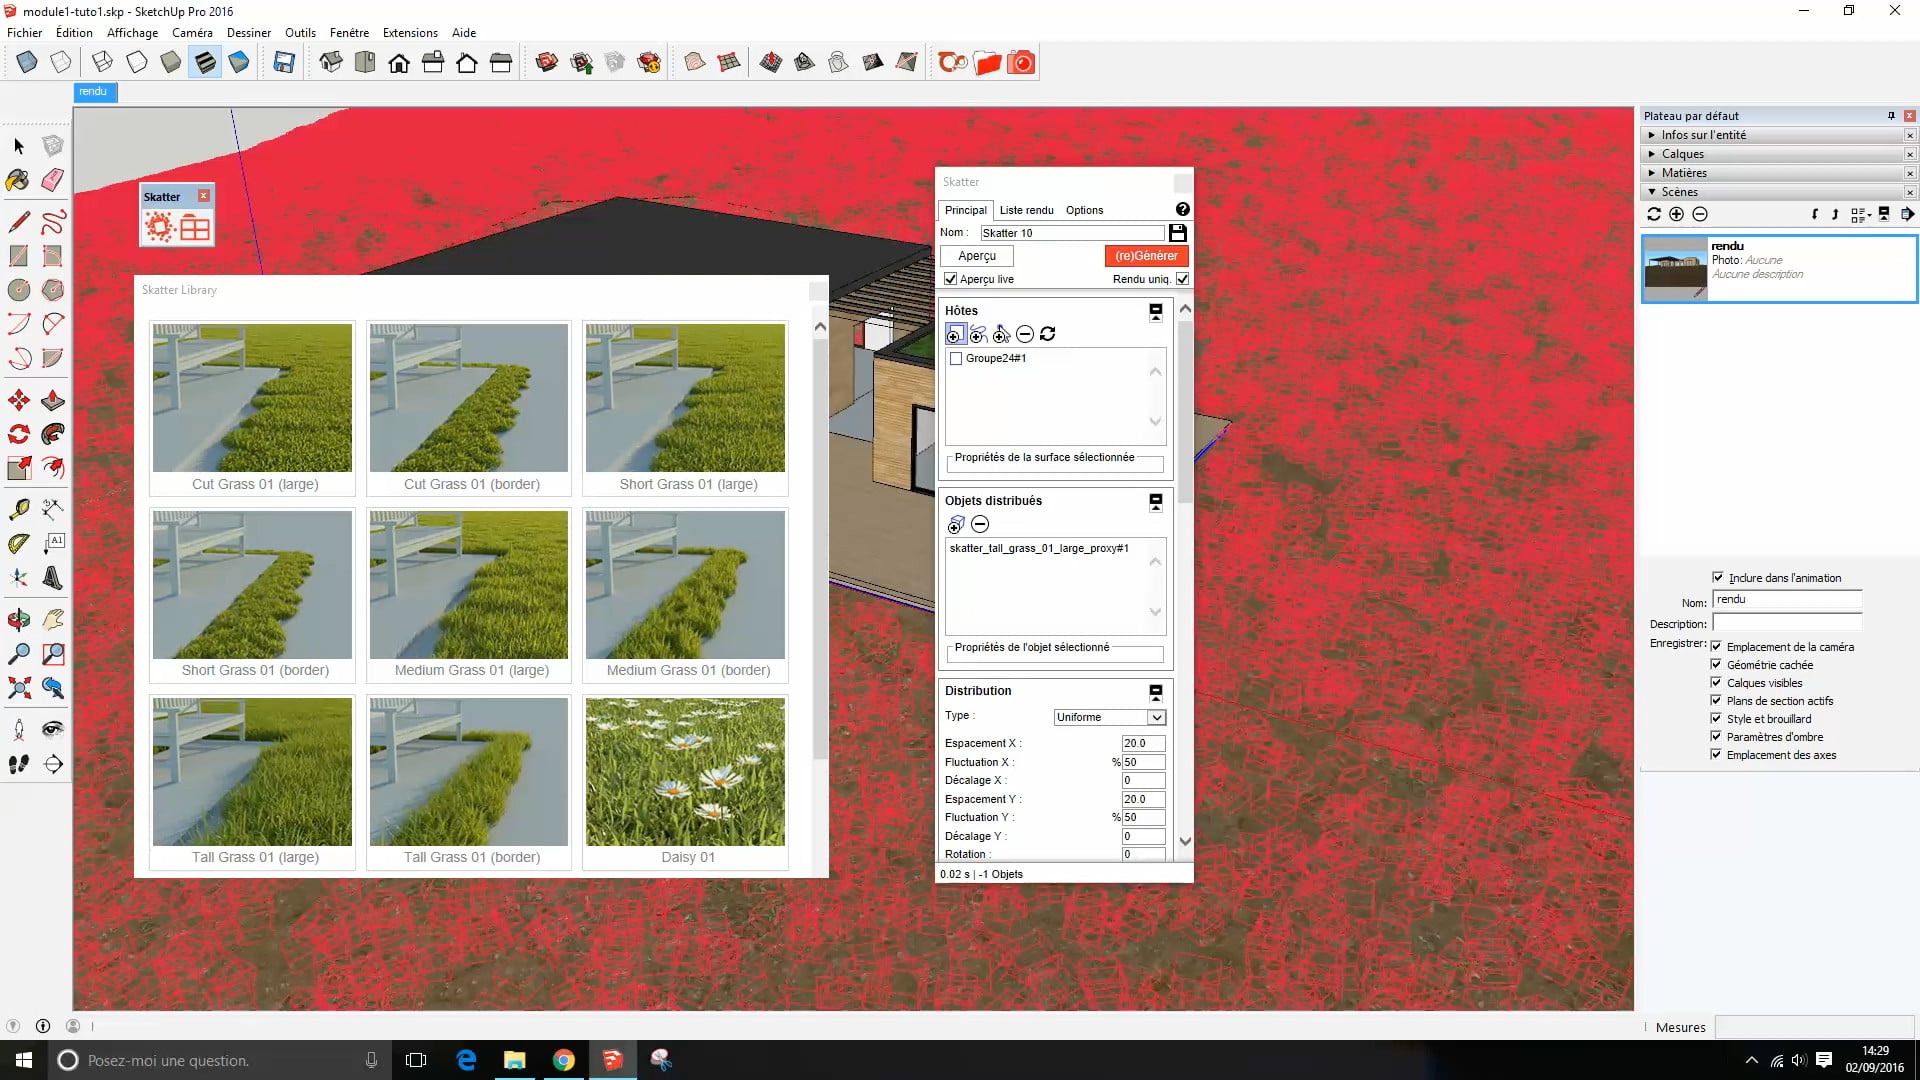The height and width of the screenshot is (1080, 1920).
Task: Toggle the Aperçu live checkbox
Action: click(x=951, y=279)
